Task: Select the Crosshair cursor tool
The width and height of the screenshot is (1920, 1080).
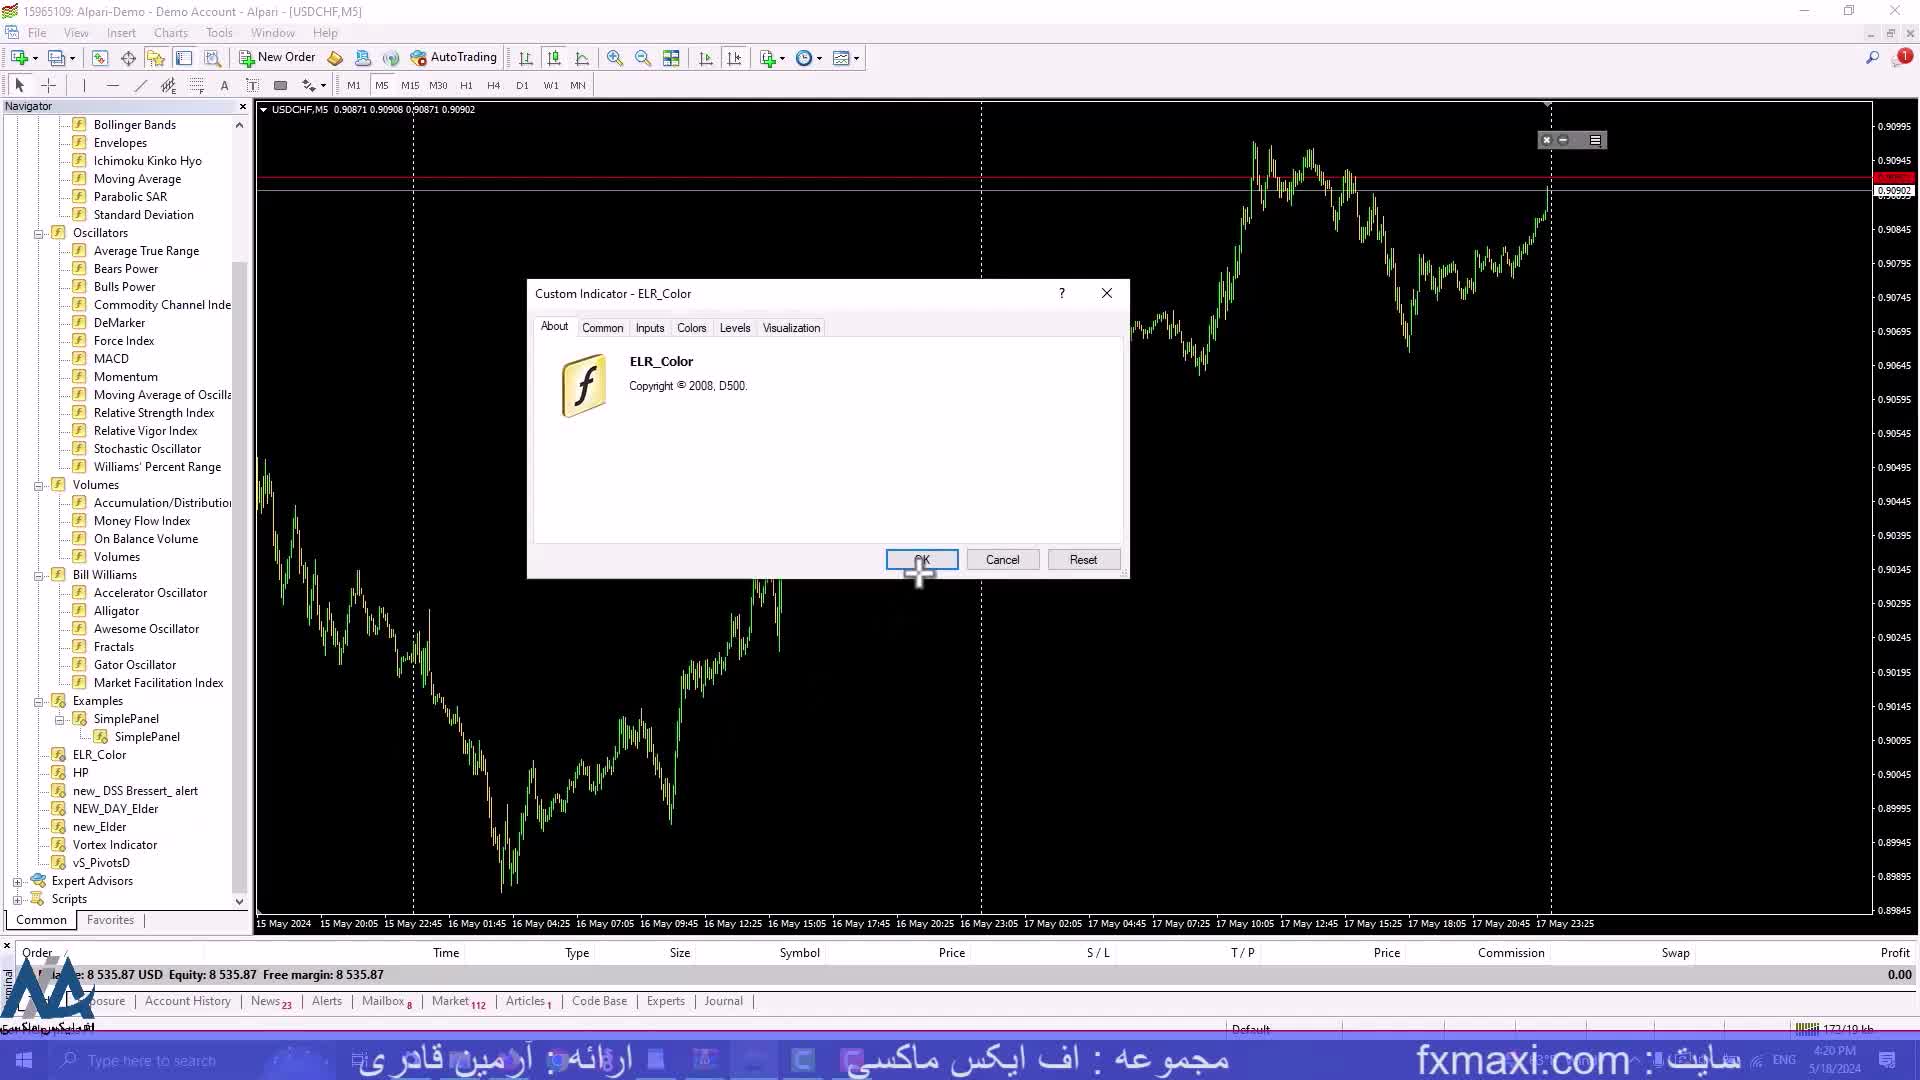Action: tap(48, 86)
